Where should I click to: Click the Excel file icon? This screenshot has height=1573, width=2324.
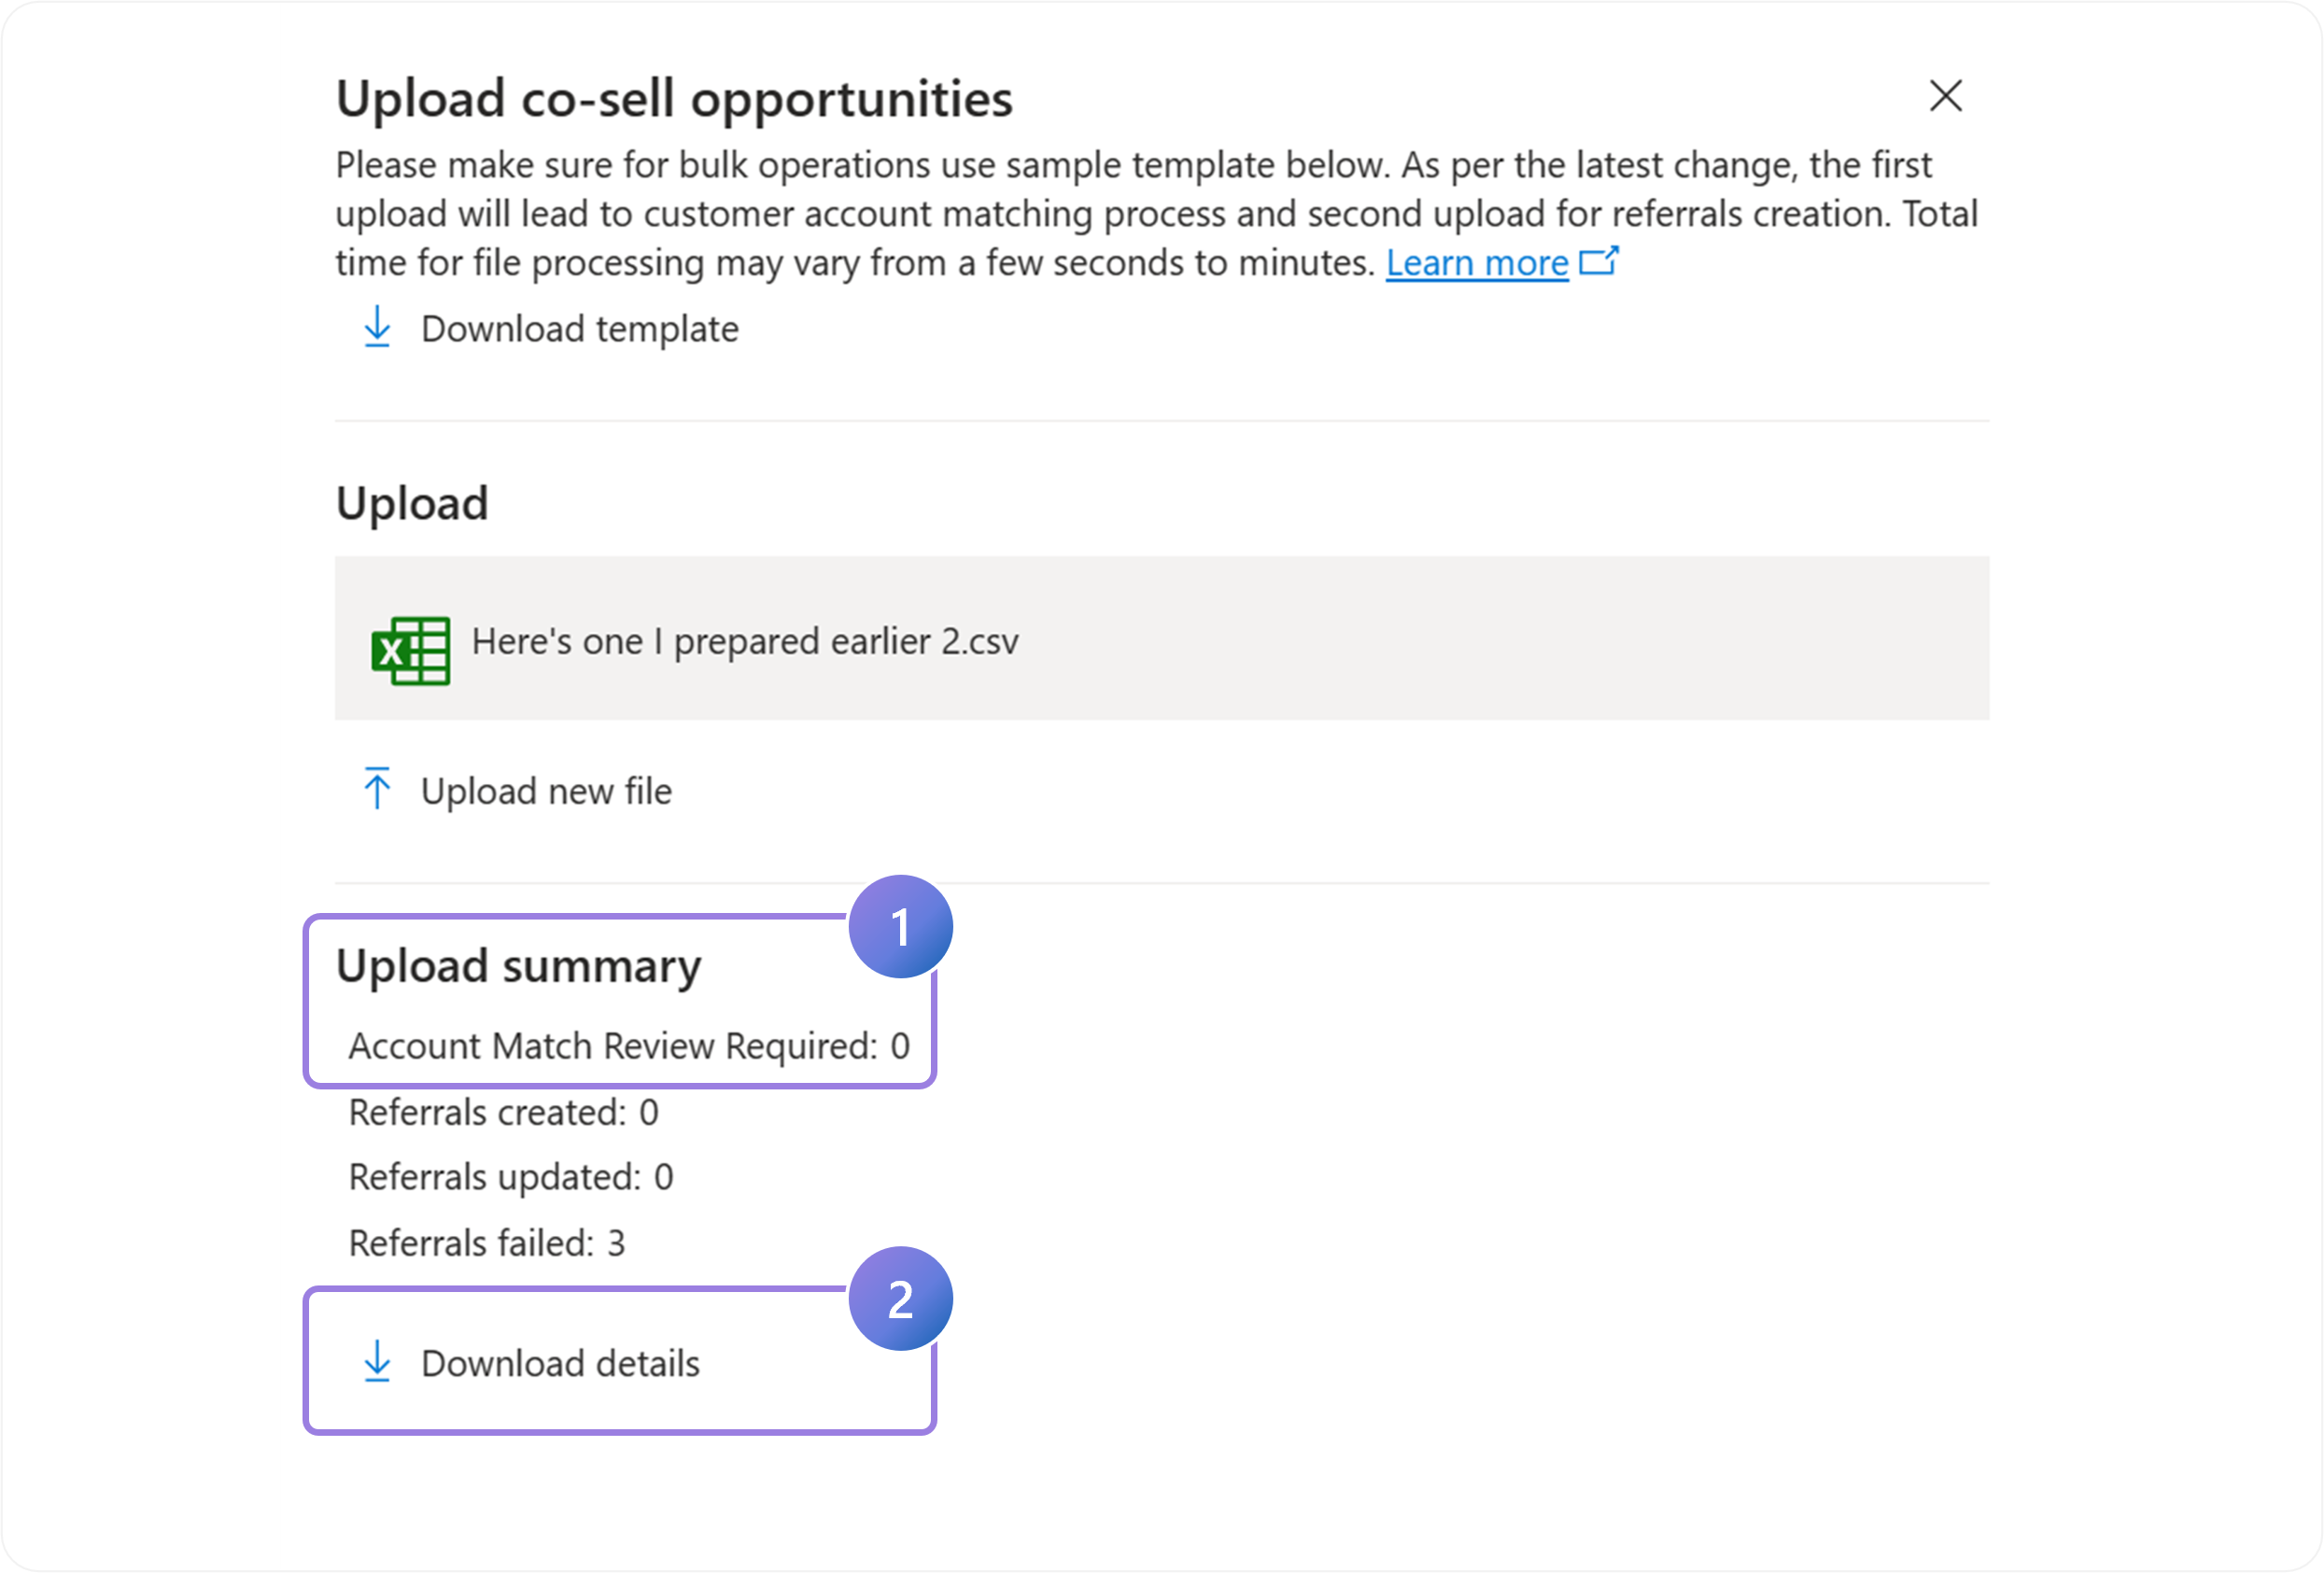coord(410,650)
